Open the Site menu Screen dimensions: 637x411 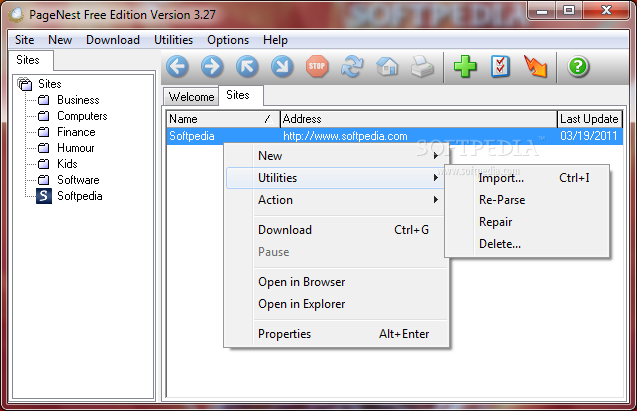coord(24,40)
